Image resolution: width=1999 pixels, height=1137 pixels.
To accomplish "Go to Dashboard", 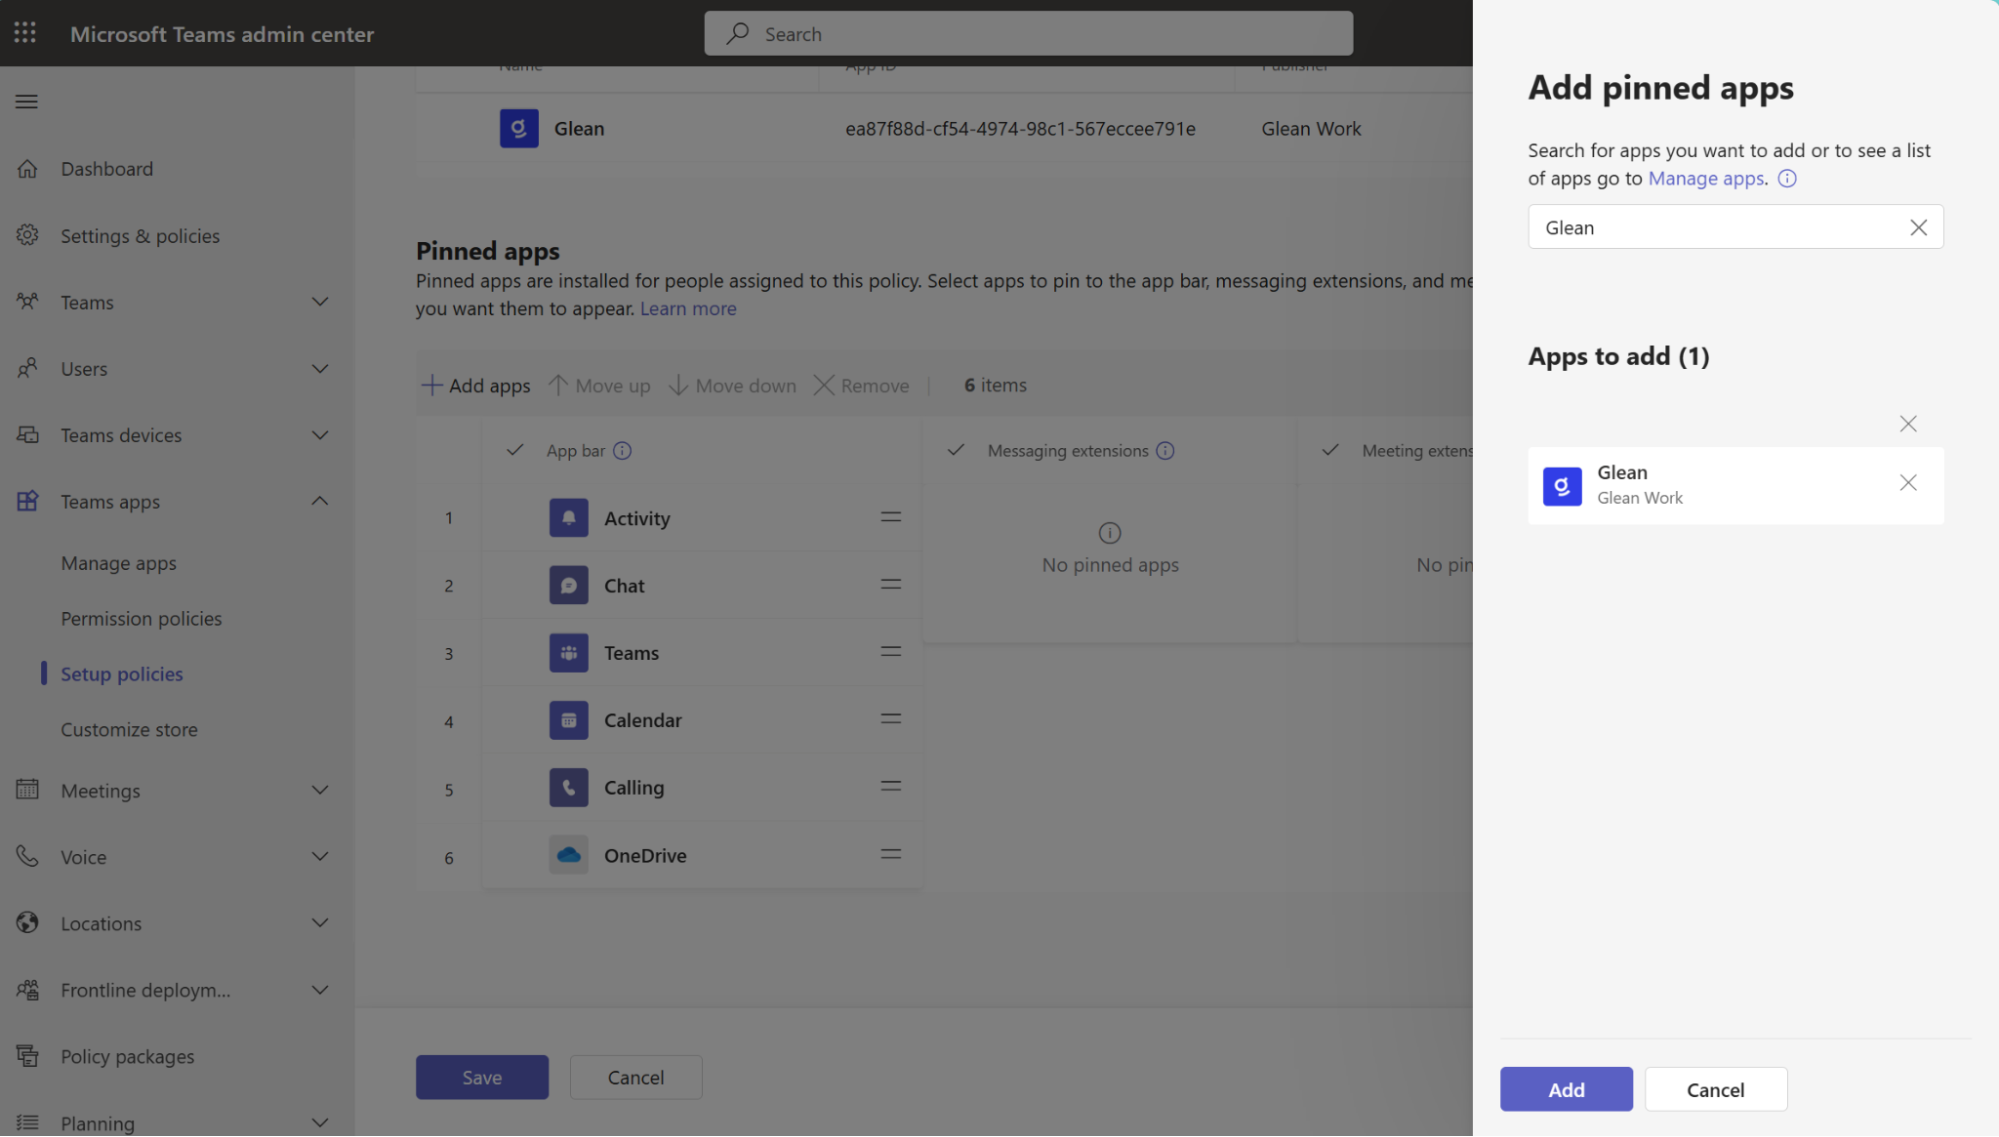I will (x=107, y=168).
